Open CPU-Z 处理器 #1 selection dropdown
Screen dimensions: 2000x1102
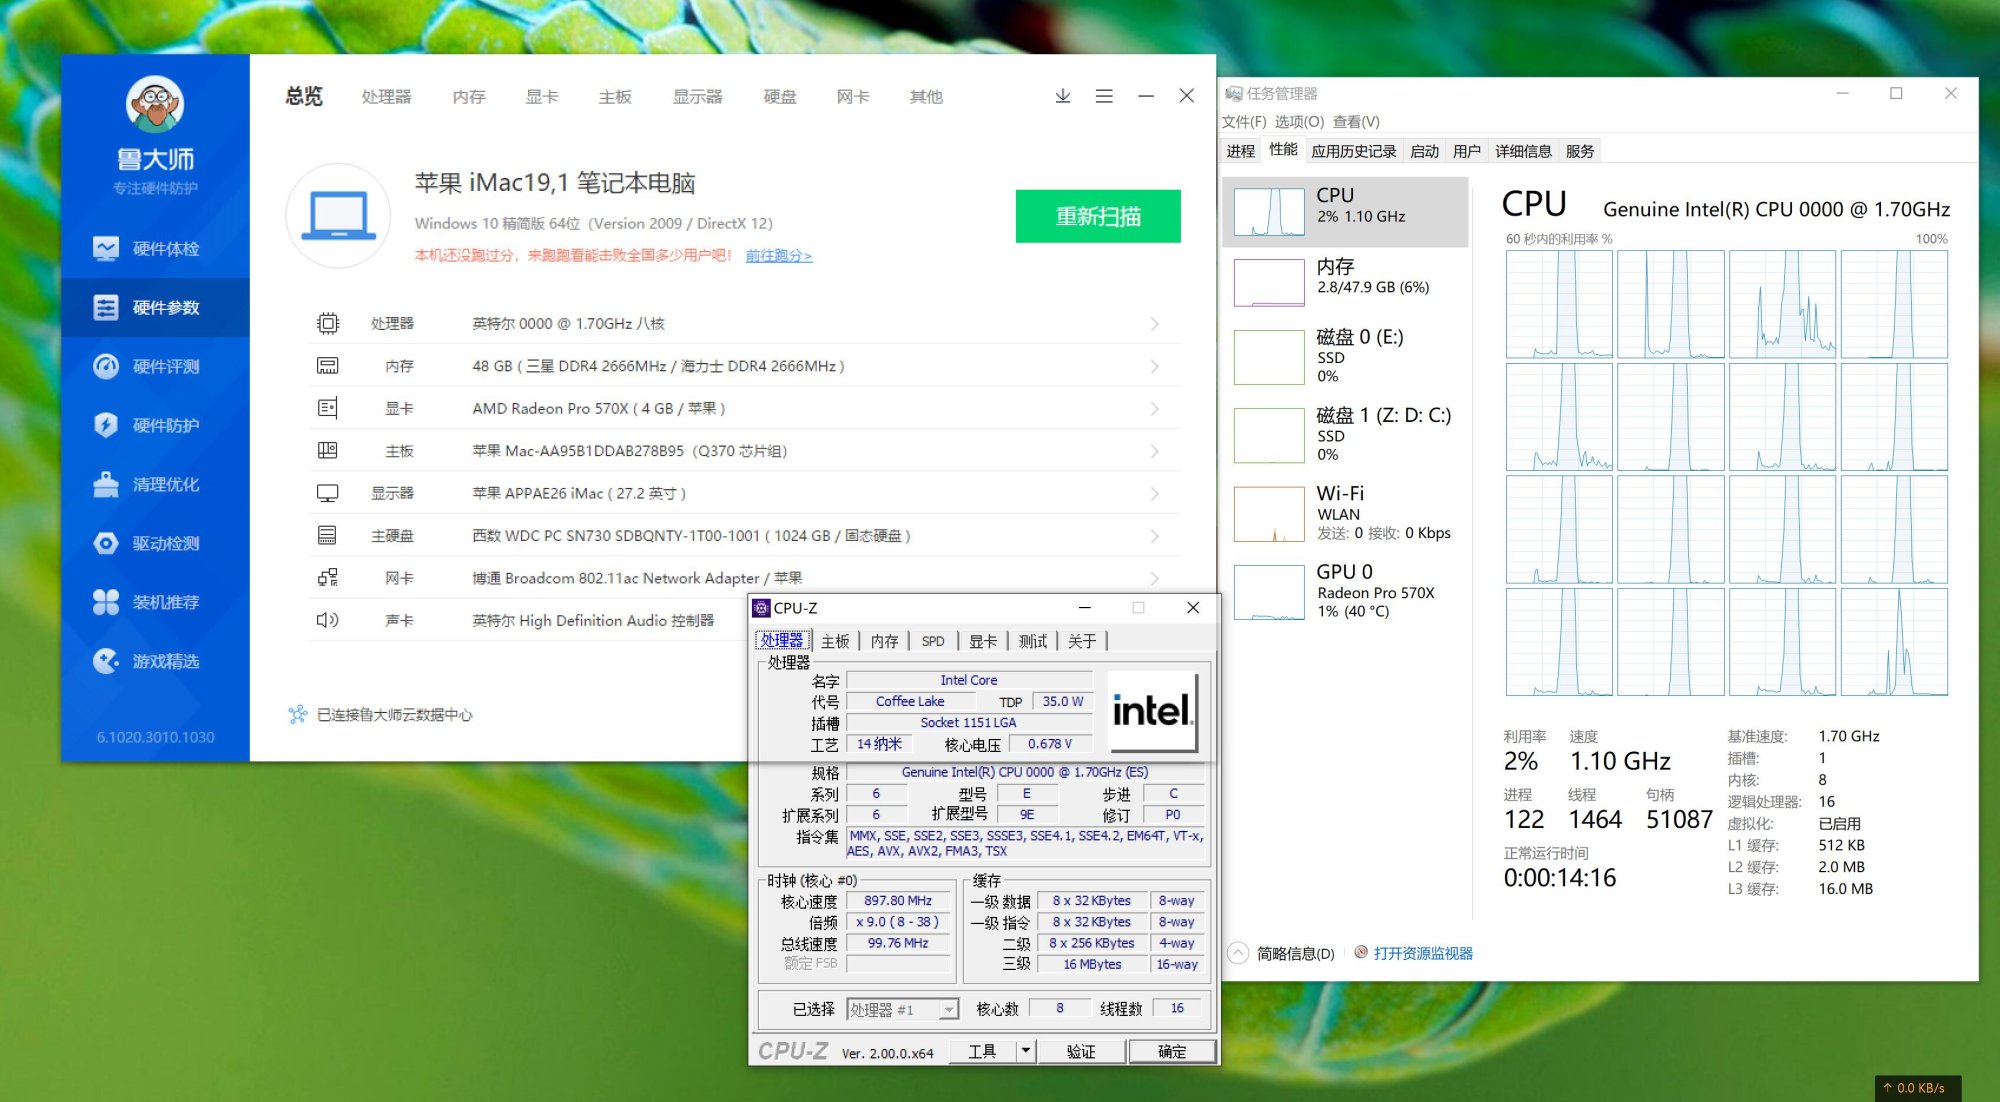948,1010
